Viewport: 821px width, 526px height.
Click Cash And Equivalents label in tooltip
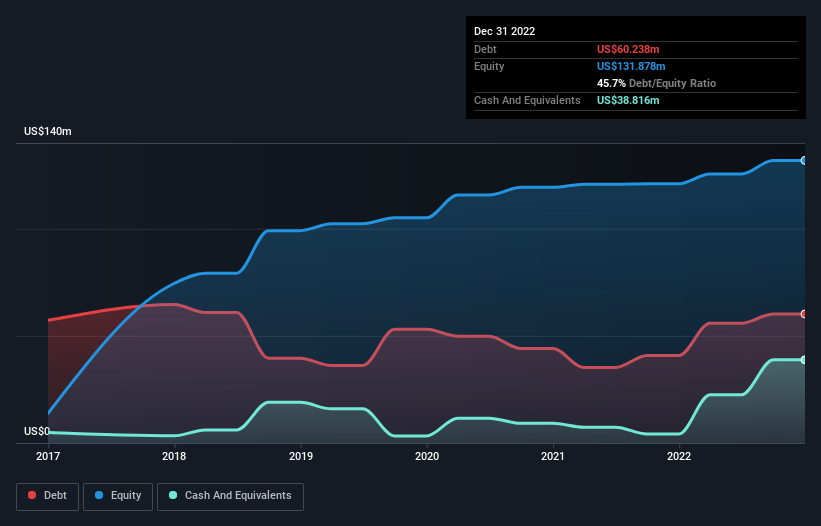[x=527, y=100]
